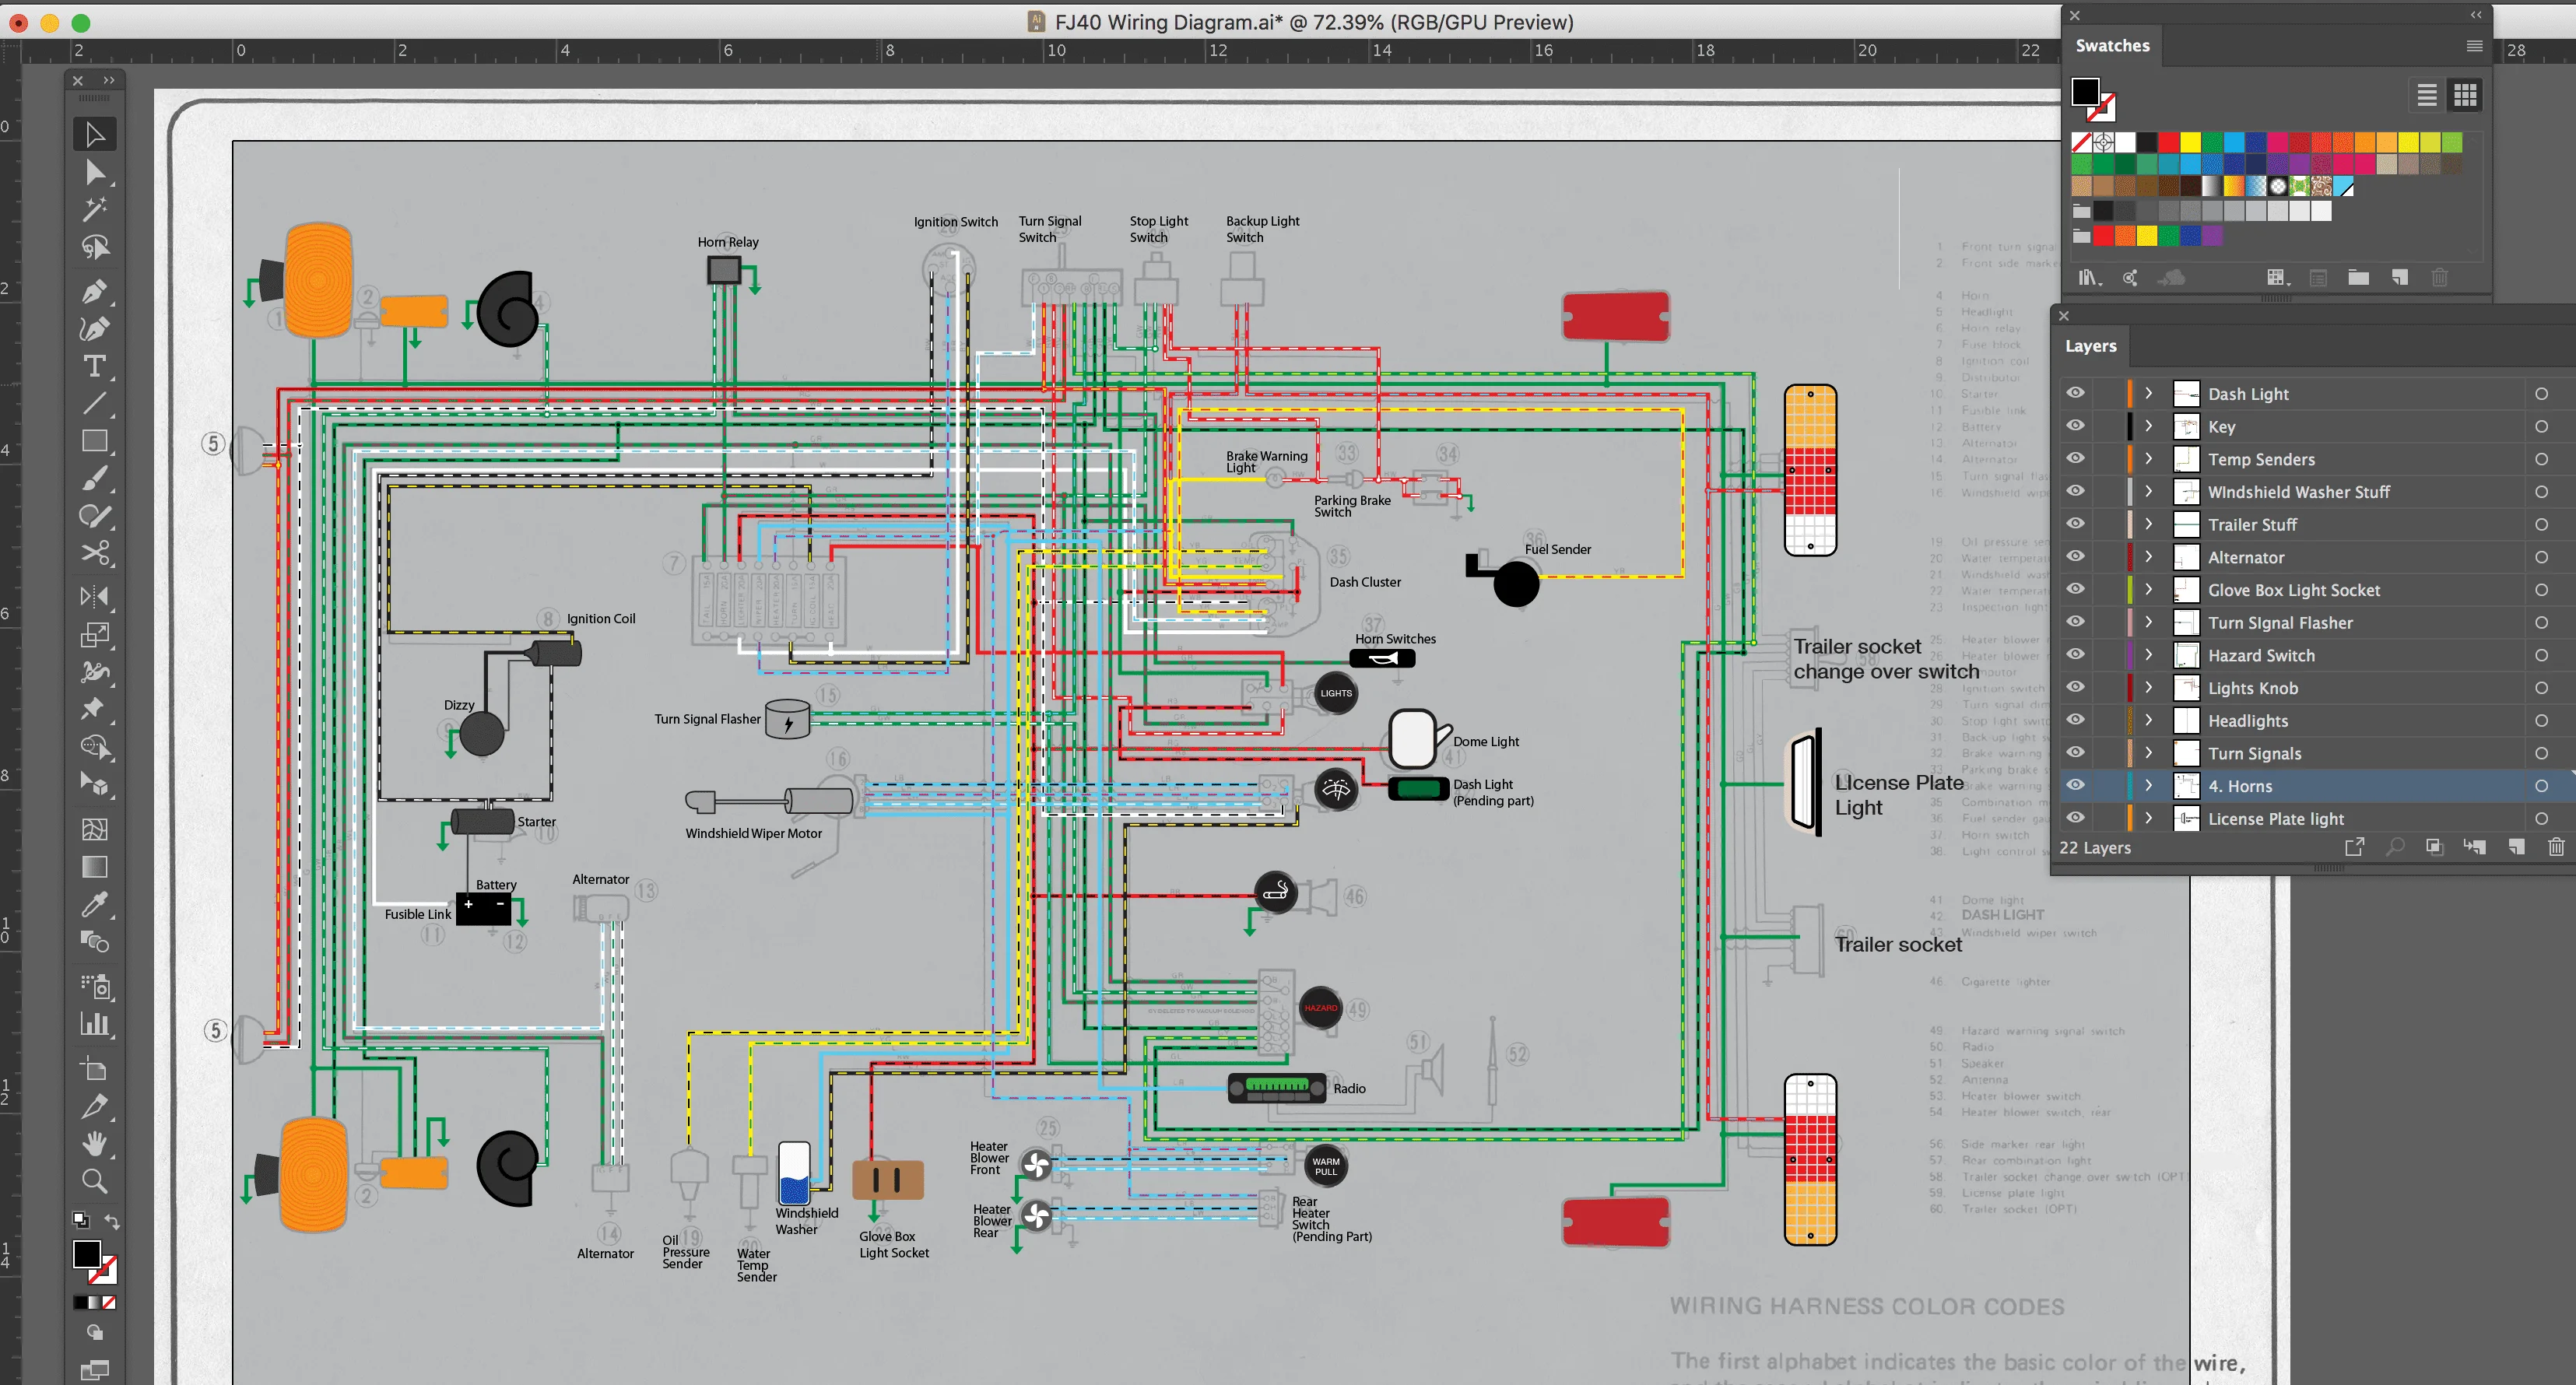
Task: Open the Swatch Libraries menu icon
Action: (x=2089, y=278)
